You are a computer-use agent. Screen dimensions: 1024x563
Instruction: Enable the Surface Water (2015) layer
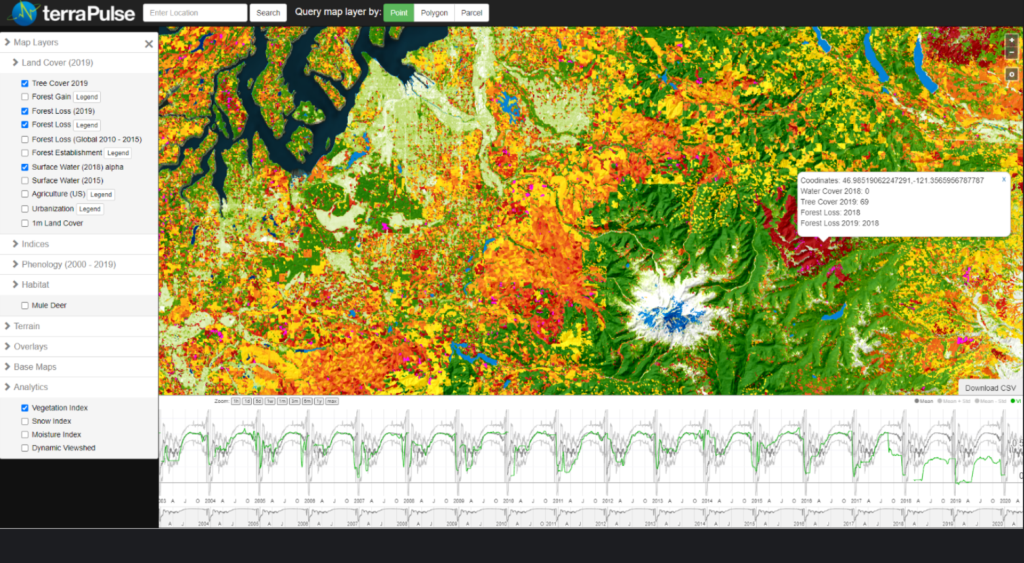pos(25,180)
